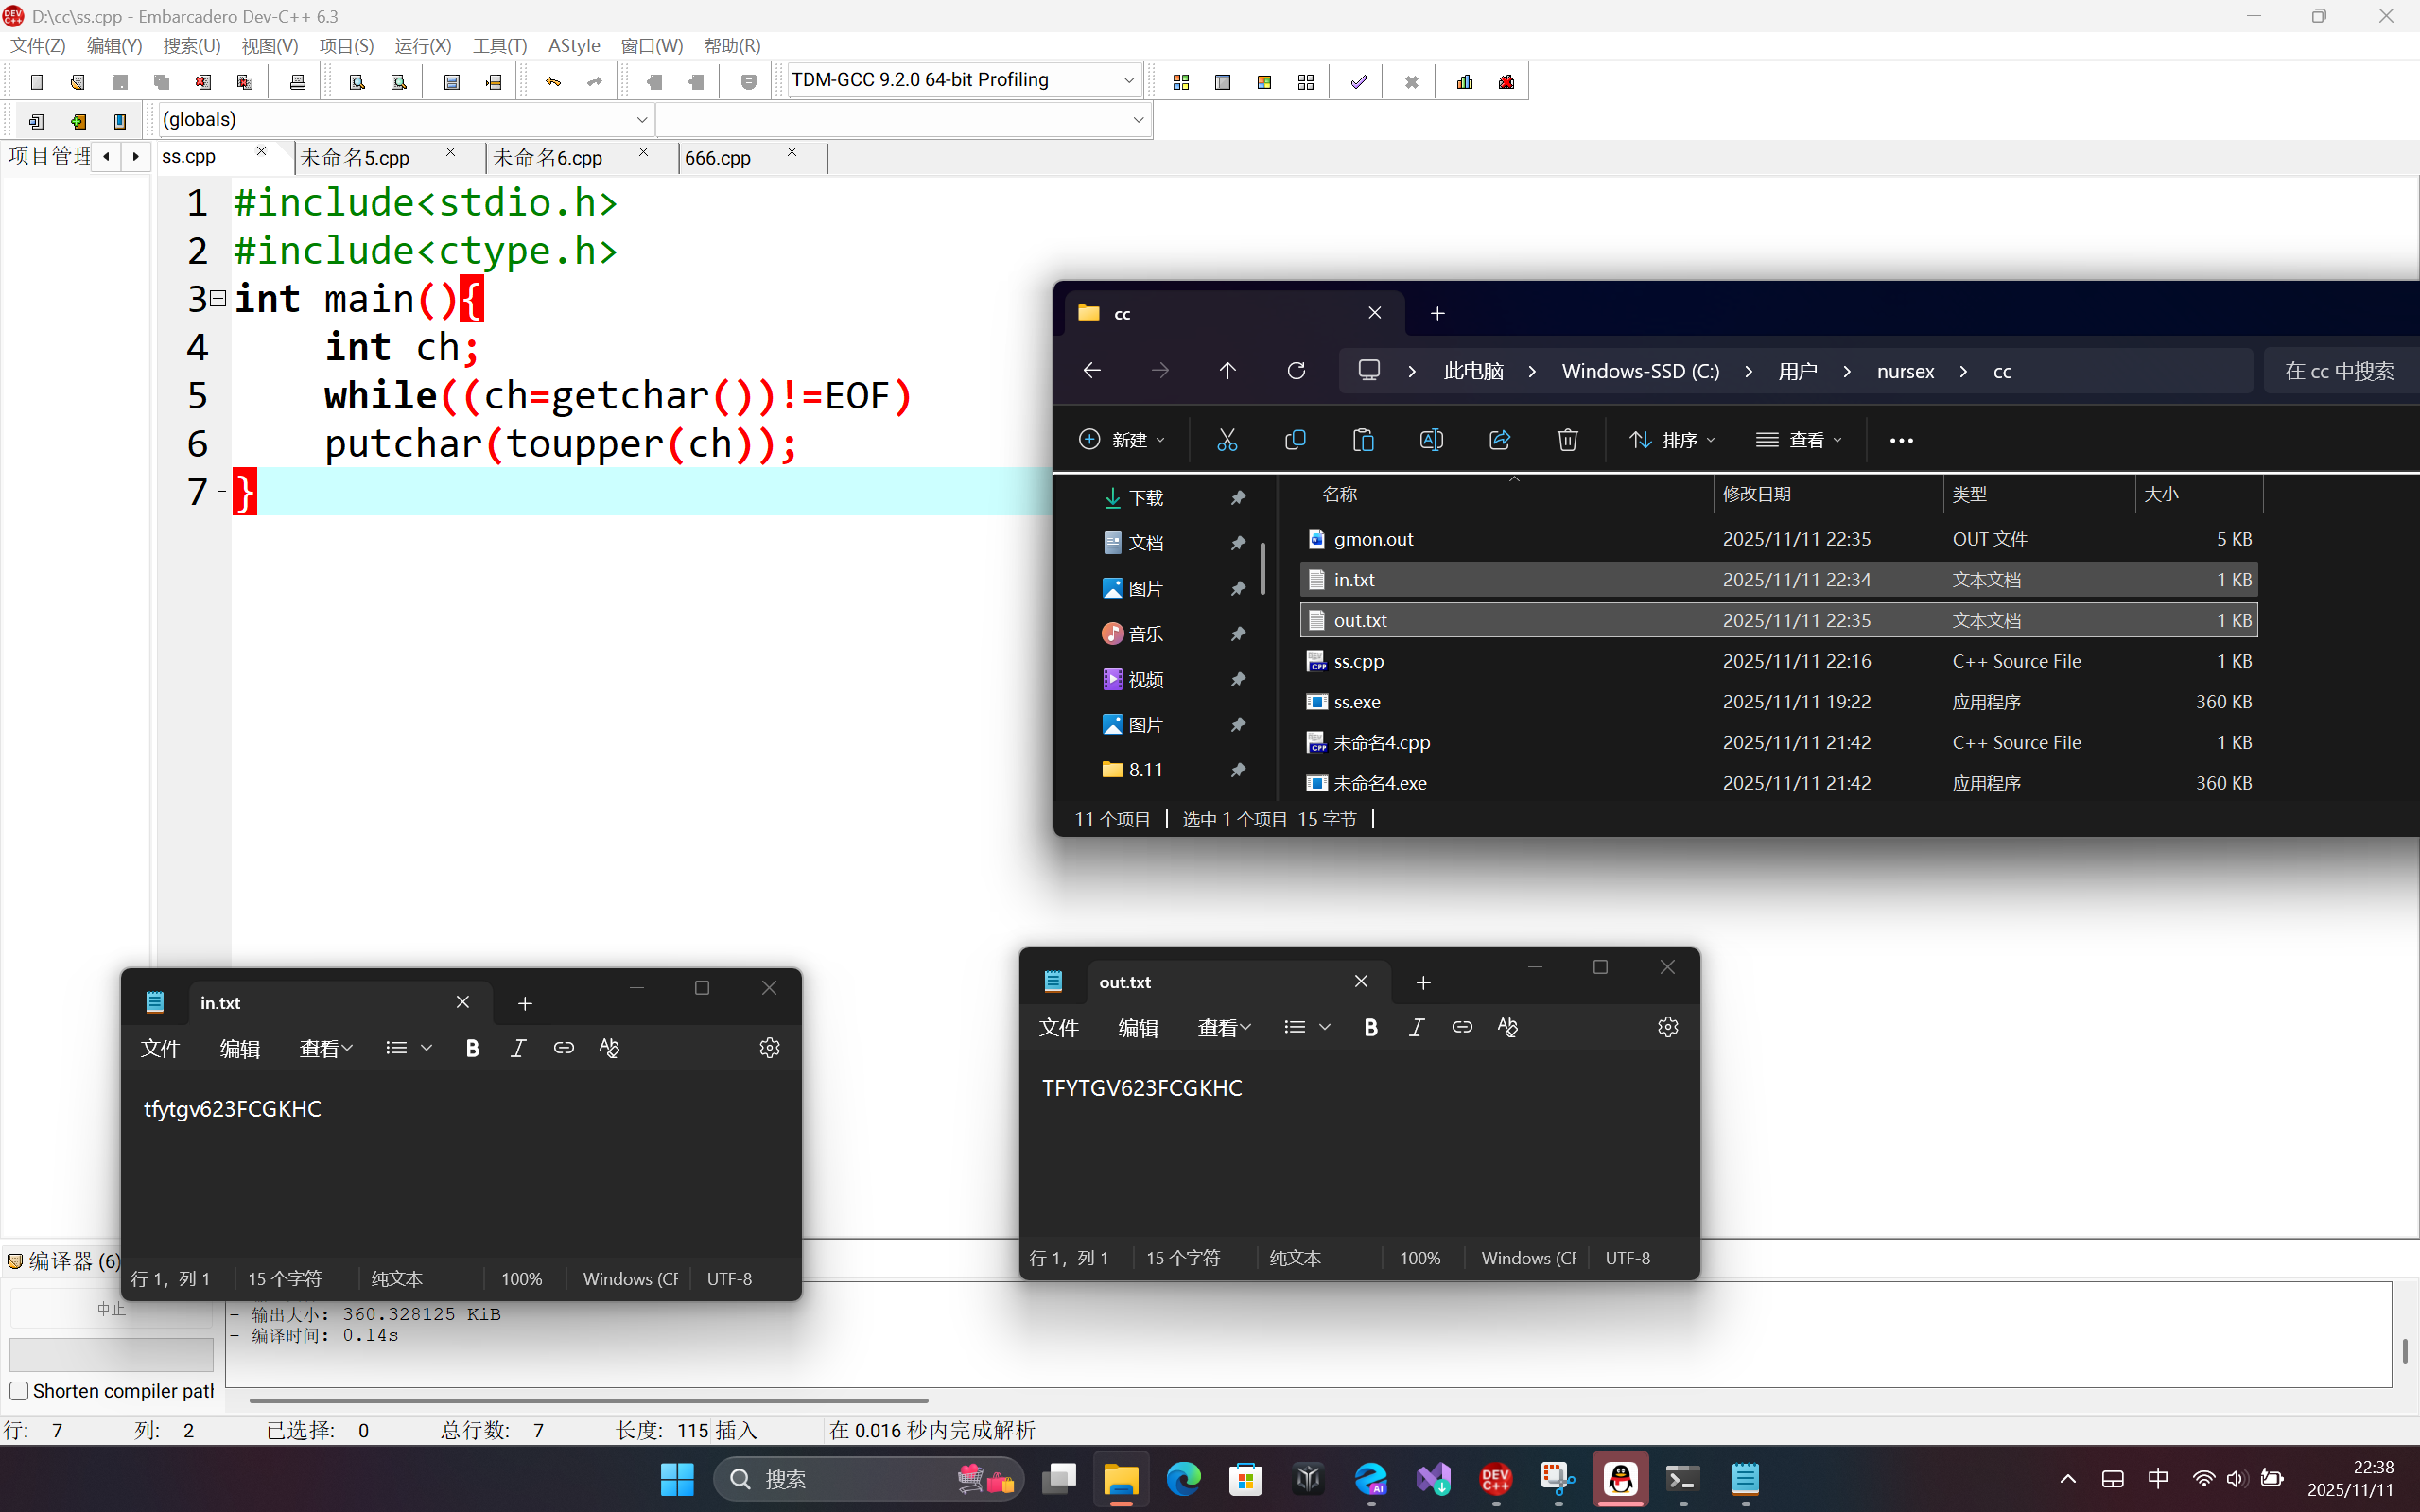Click the Print icon in Dev-C++ toolbar
Image resolution: width=2420 pixels, height=1512 pixels.
click(x=297, y=82)
